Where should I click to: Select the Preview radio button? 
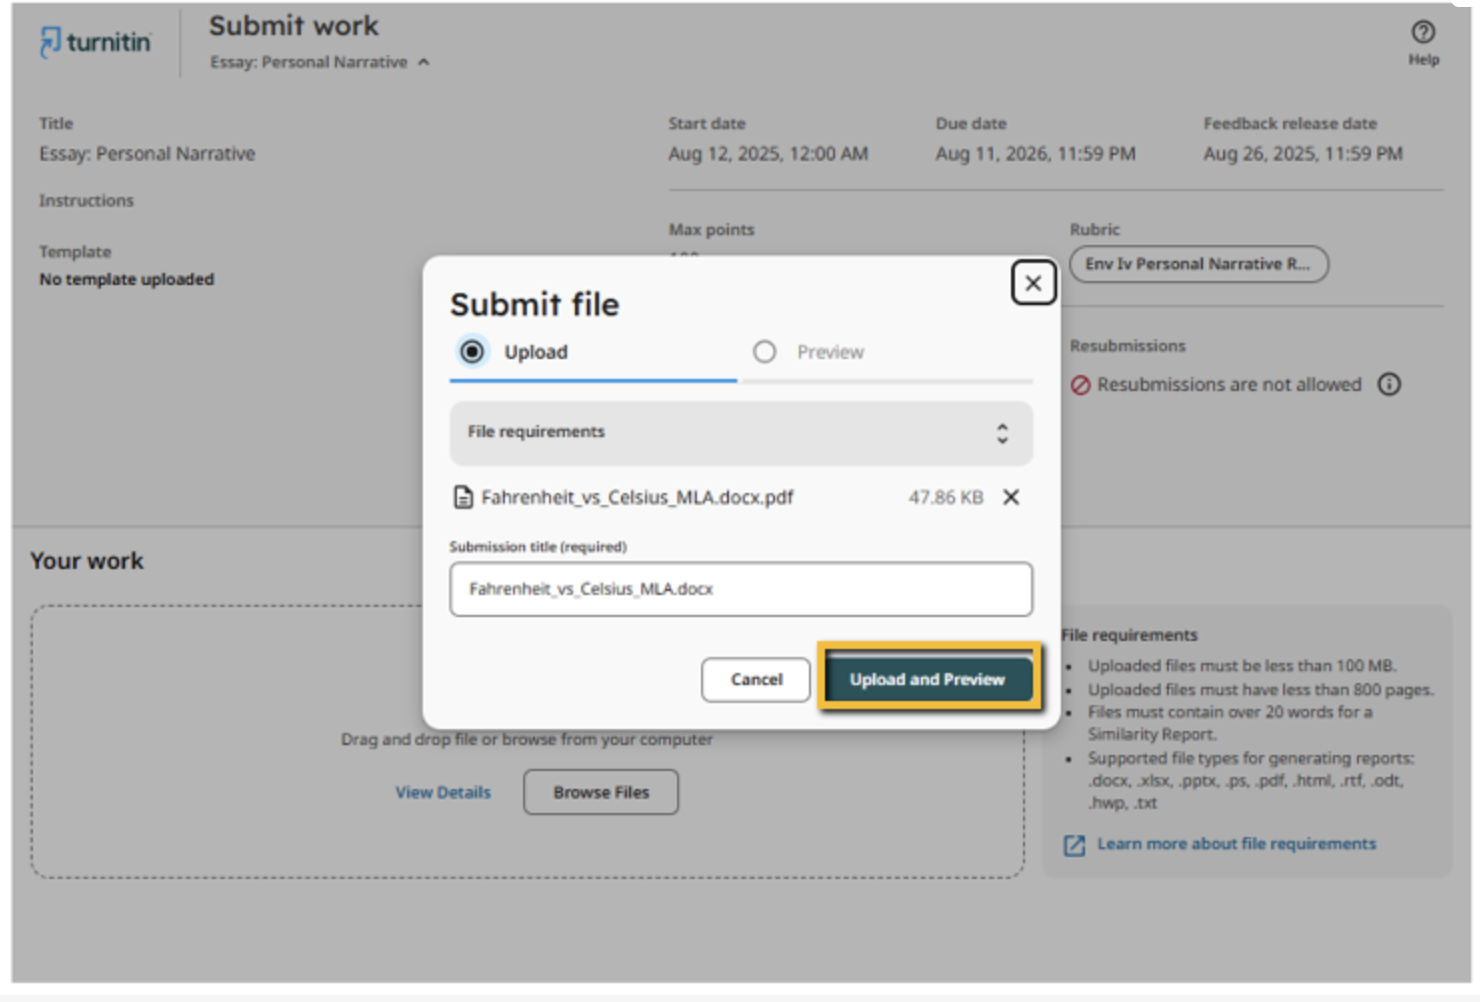tap(764, 352)
